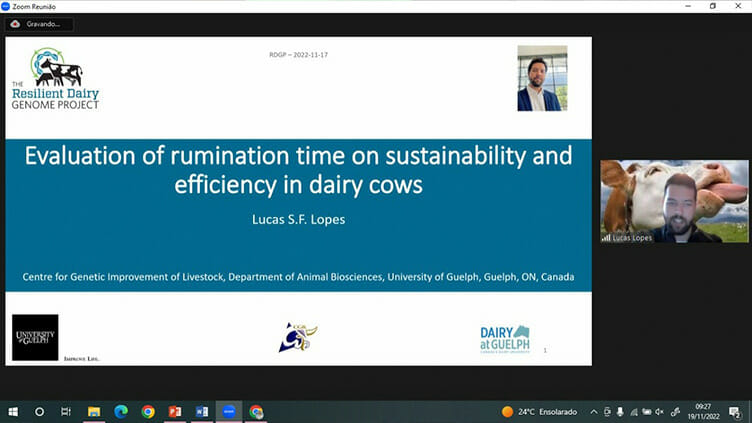The height and width of the screenshot is (423, 752).
Task: Select Lucas Lopes participant video tile
Action: coord(674,201)
